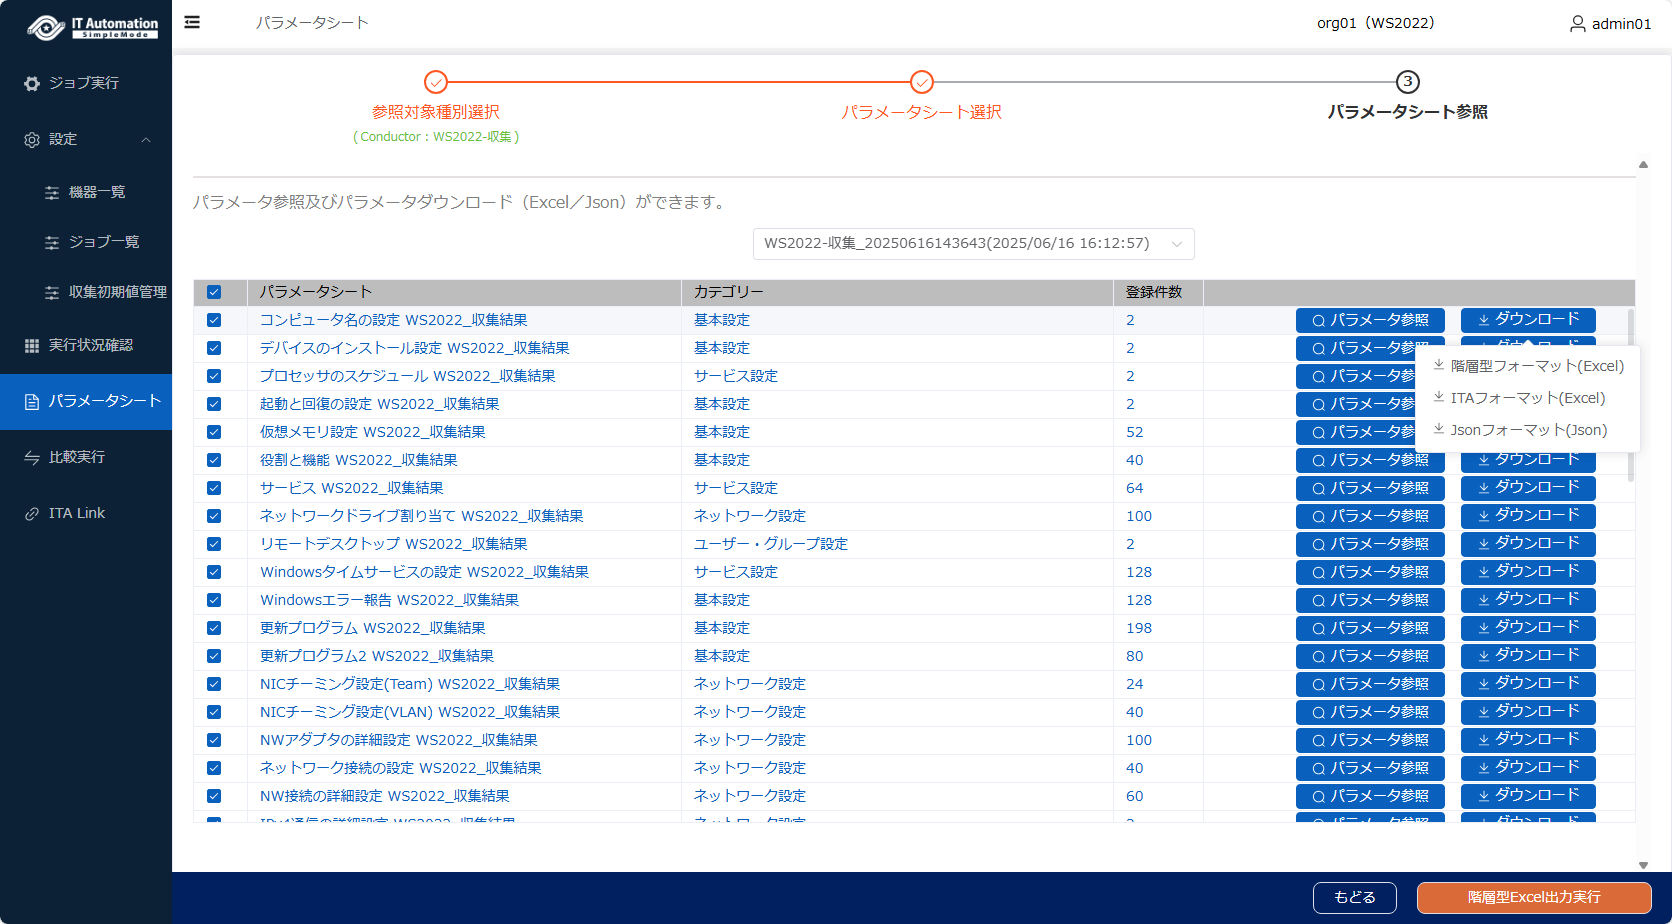Click the もどる button
The width and height of the screenshot is (1672, 924).
[x=1354, y=897]
